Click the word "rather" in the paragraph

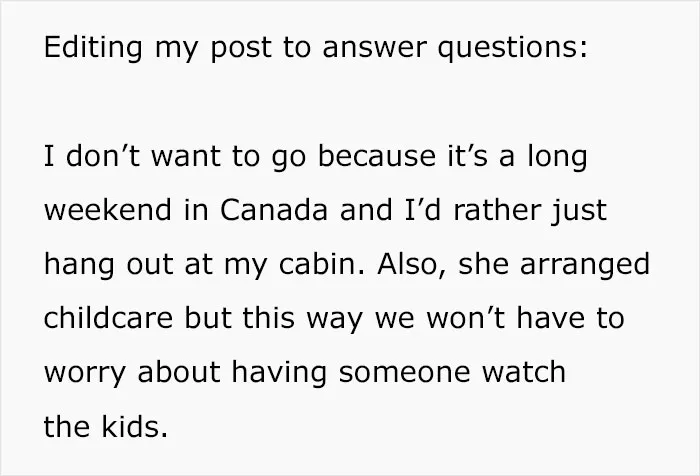[x=497, y=210]
